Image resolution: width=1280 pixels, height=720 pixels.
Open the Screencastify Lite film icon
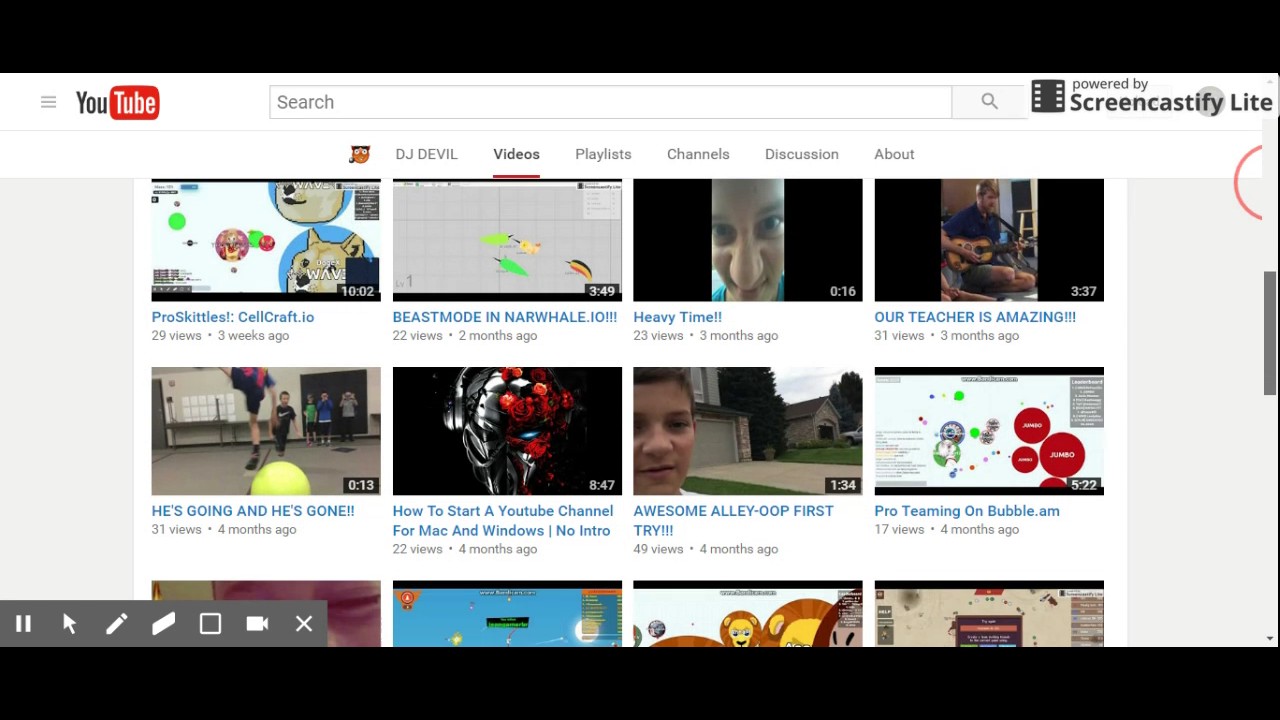(1048, 97)
